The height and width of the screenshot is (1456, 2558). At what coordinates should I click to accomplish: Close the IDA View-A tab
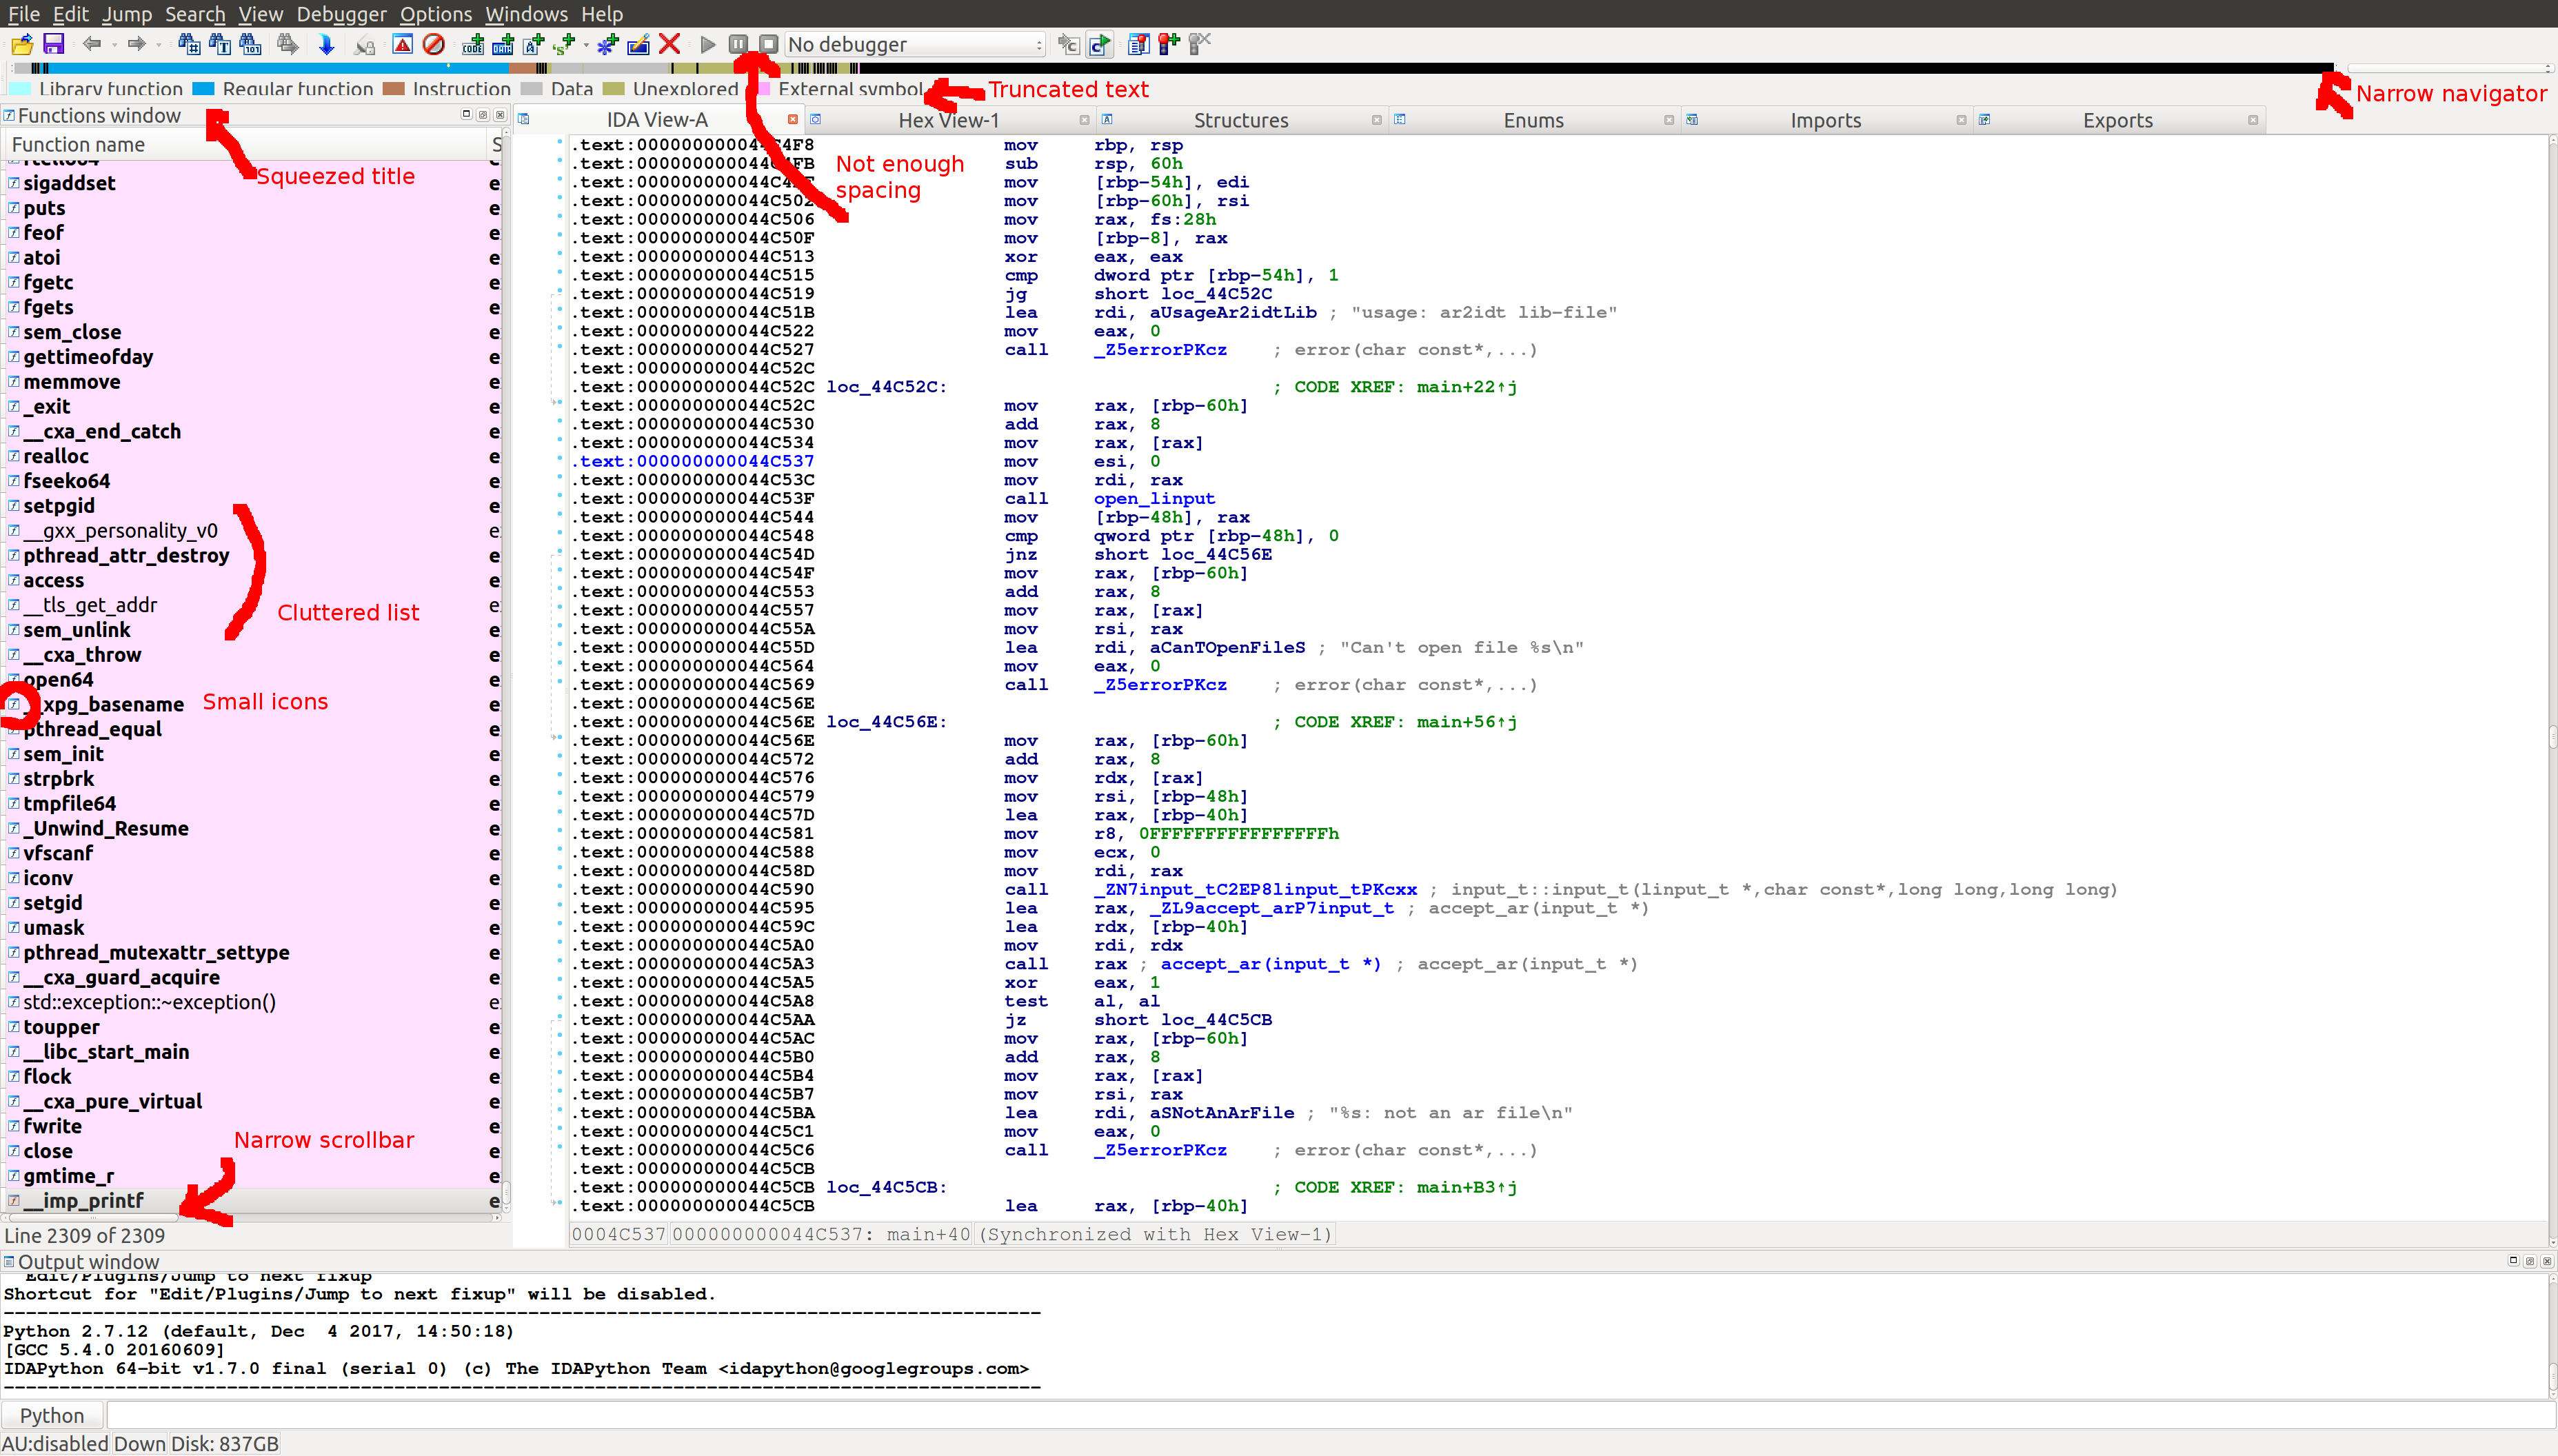(792, 120)
